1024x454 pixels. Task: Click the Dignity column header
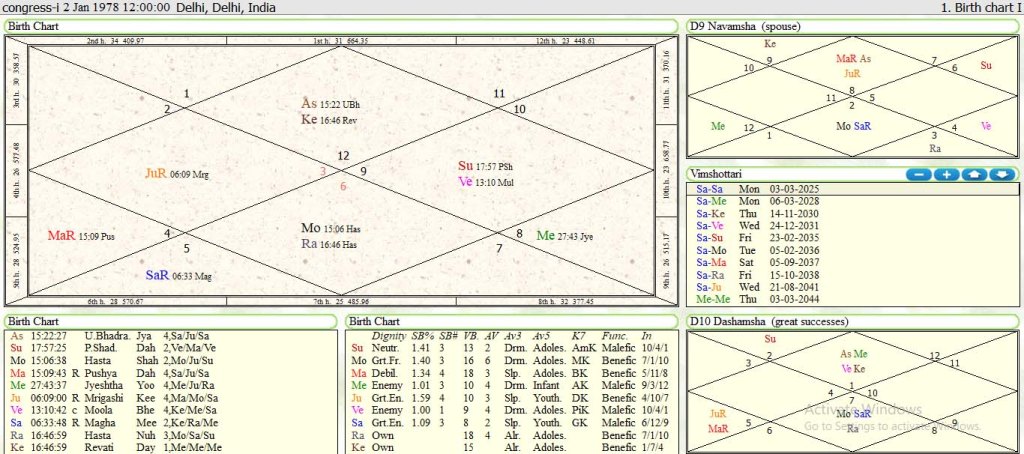388,335
